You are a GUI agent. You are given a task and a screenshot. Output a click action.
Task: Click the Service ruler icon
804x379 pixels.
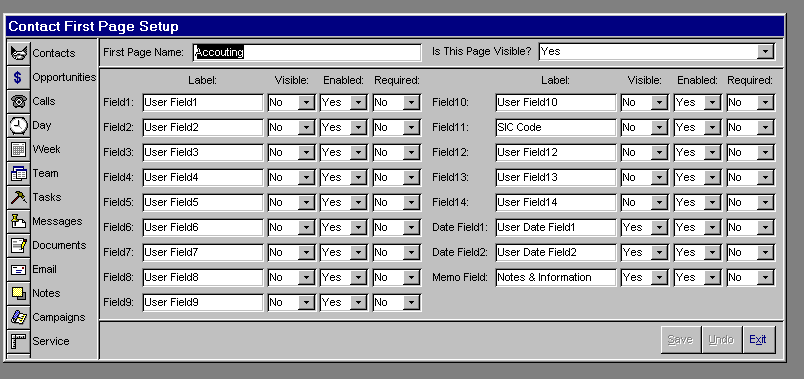18,342
